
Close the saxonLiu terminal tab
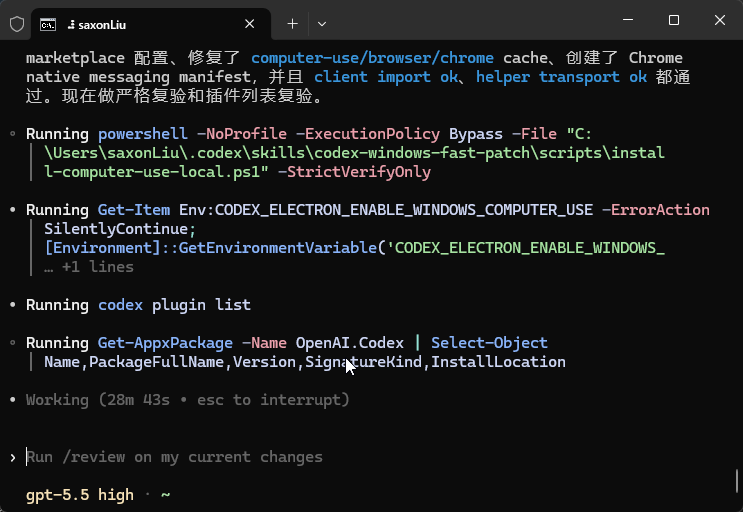(250, 24)
